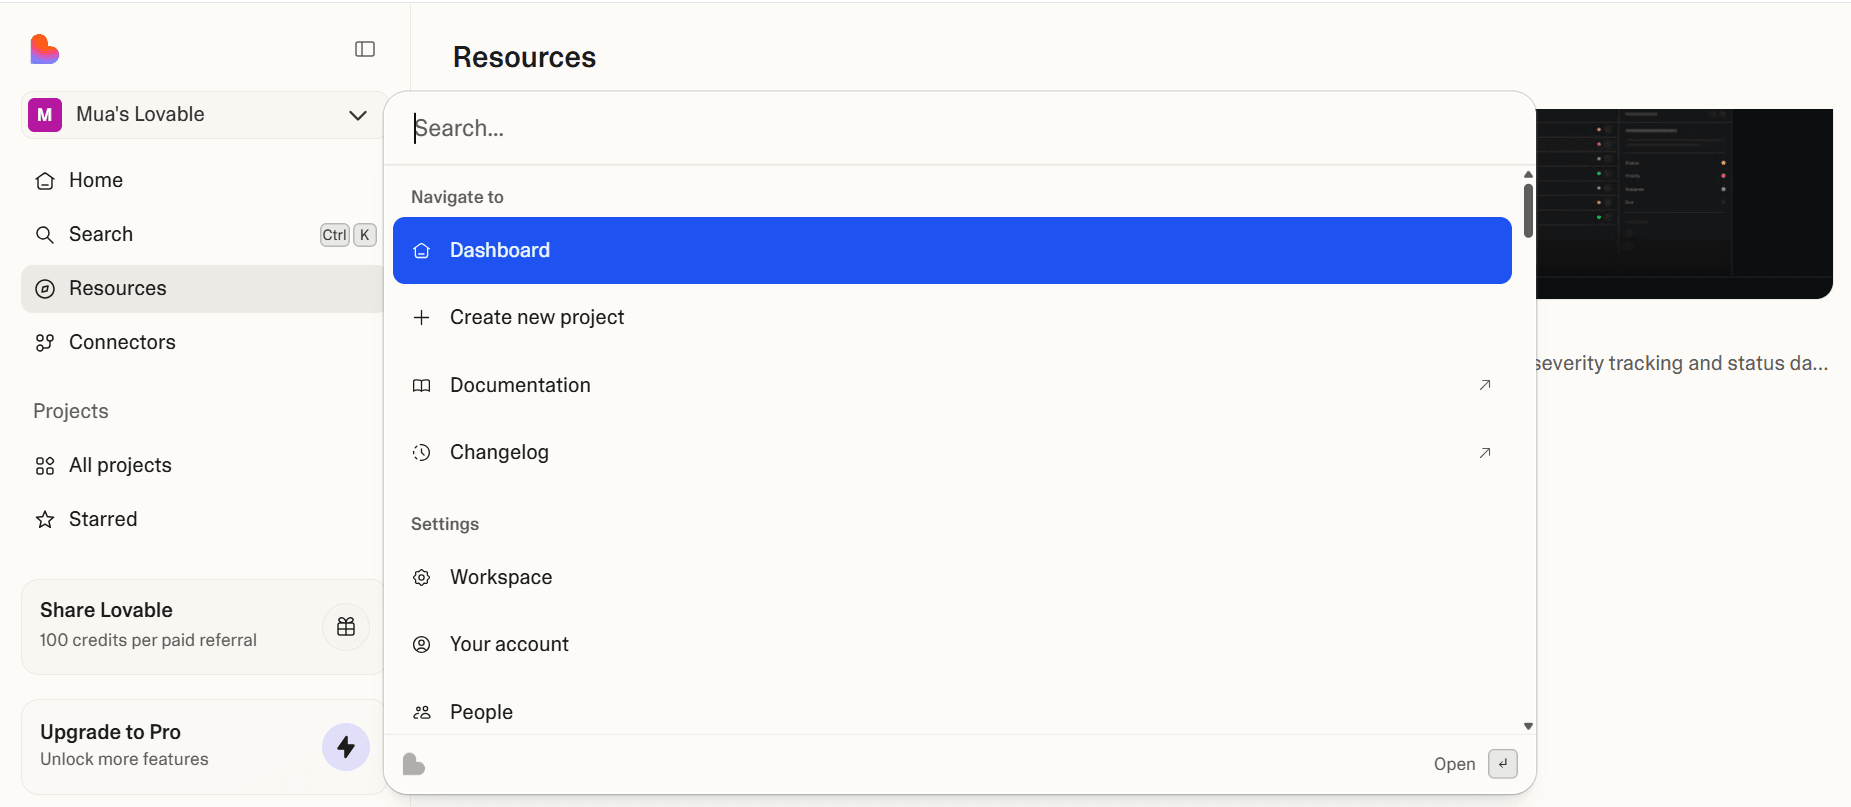The image size is (1851, 807).
Task: Click the 'Navigate to' section label
Action: point(457,197)
